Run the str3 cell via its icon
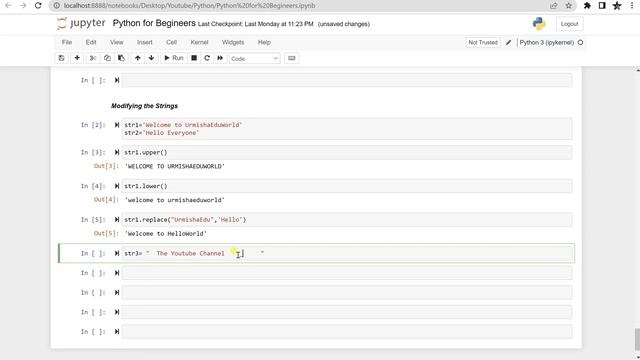640x360 pixels. 117,253
